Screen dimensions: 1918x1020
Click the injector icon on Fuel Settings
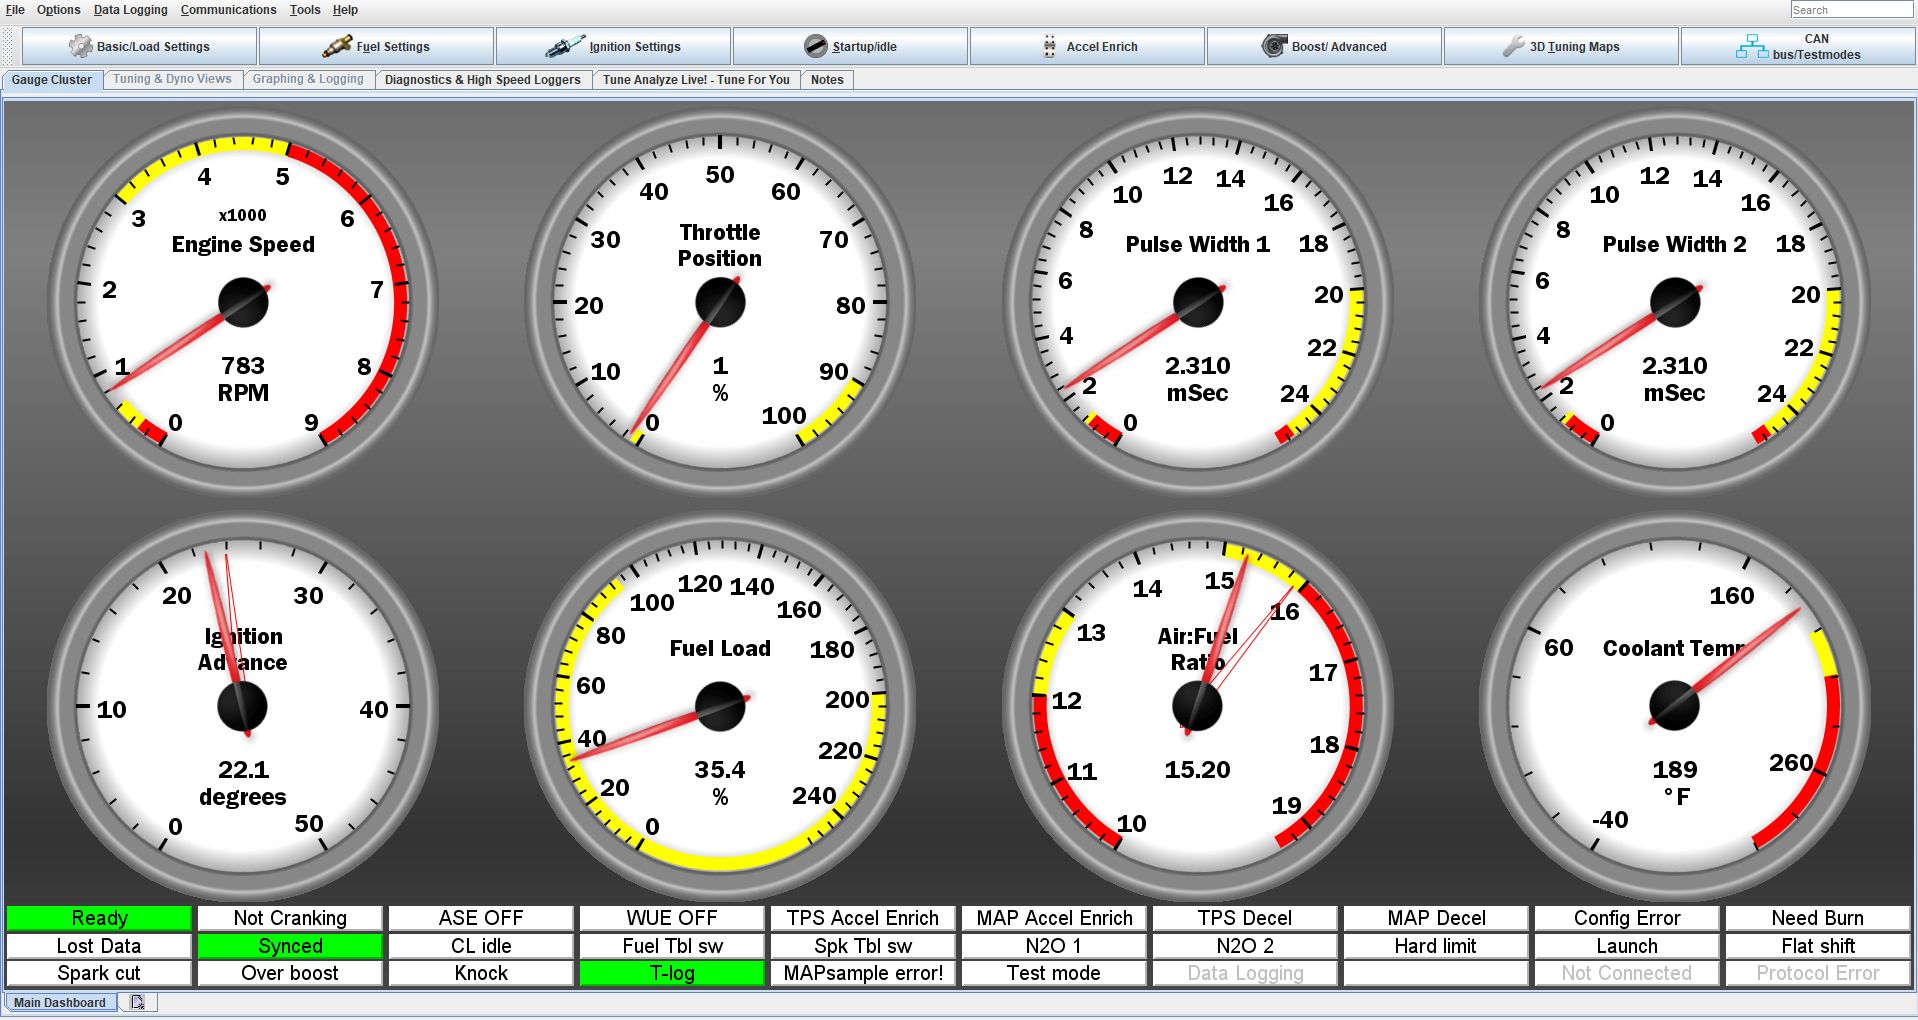tap(337, 46)
